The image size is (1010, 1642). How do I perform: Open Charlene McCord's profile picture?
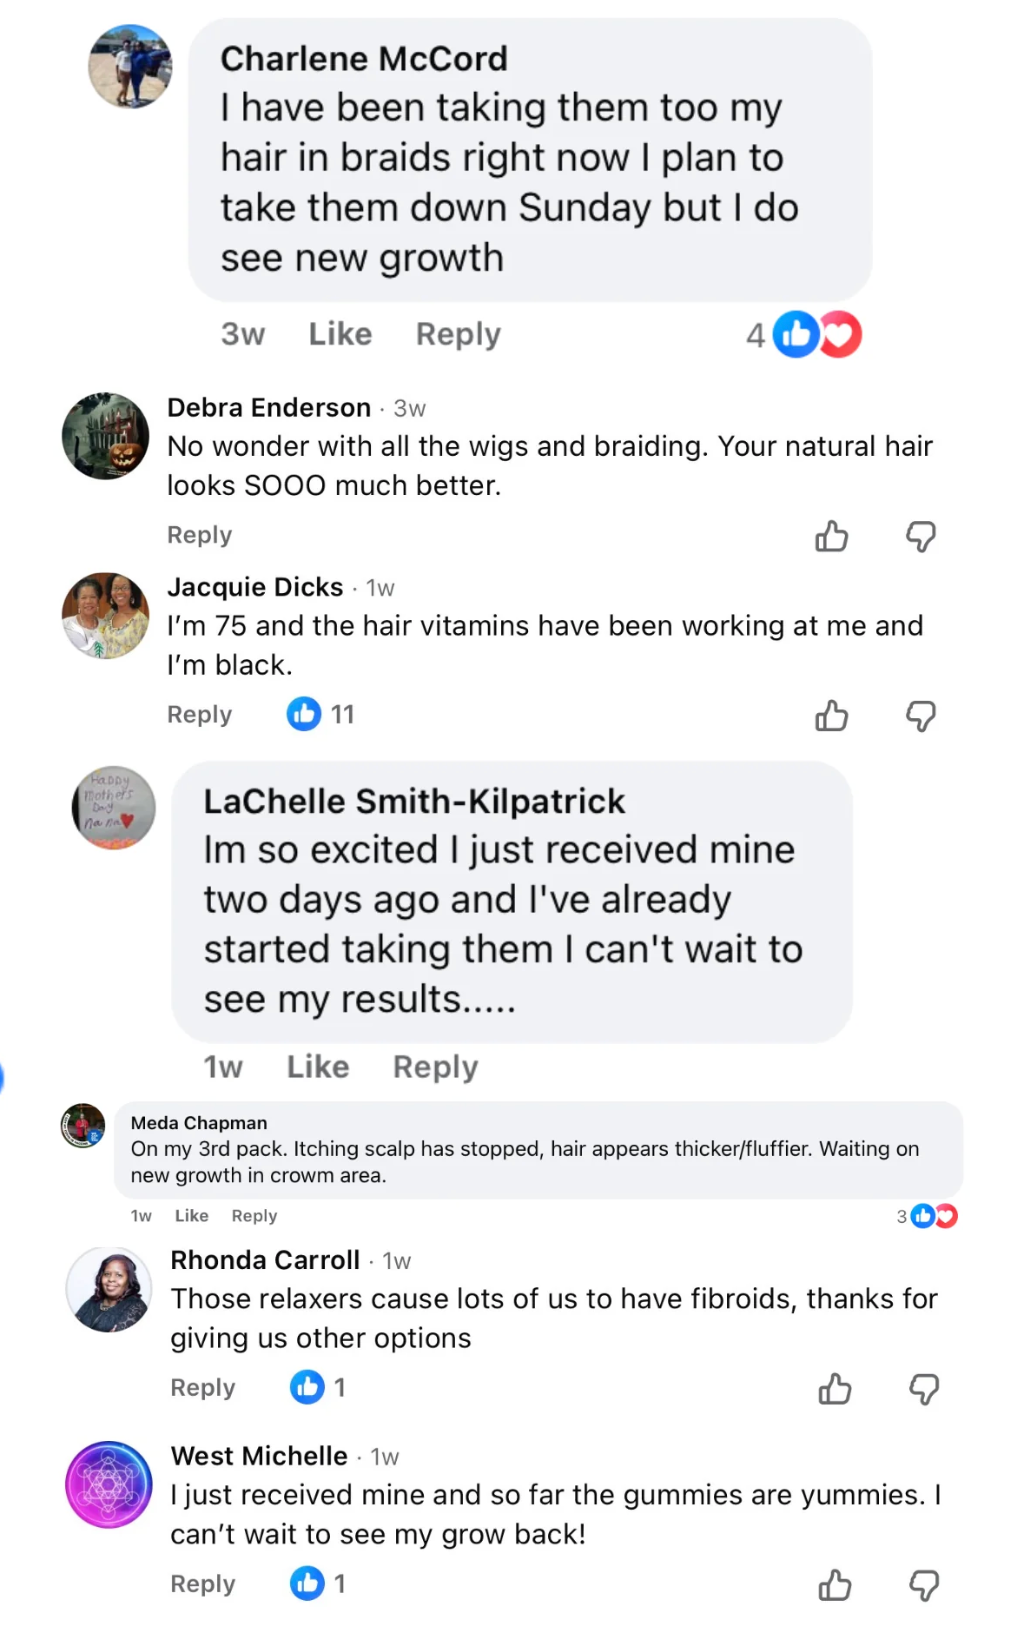[x=130, y=67]
